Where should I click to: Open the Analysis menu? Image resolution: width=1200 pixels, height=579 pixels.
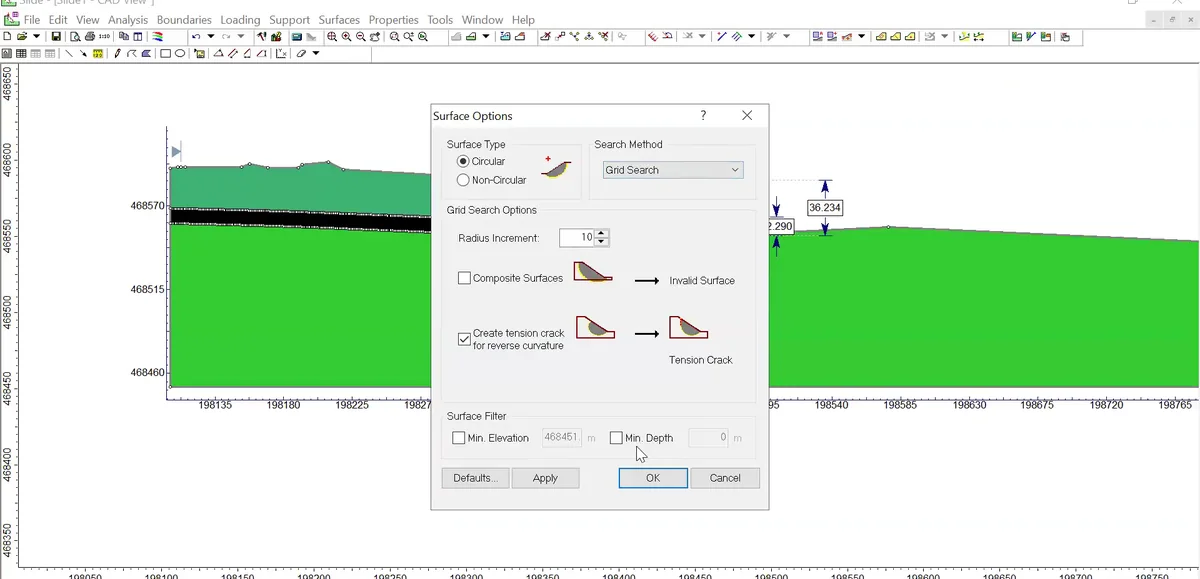coord(128,20)
